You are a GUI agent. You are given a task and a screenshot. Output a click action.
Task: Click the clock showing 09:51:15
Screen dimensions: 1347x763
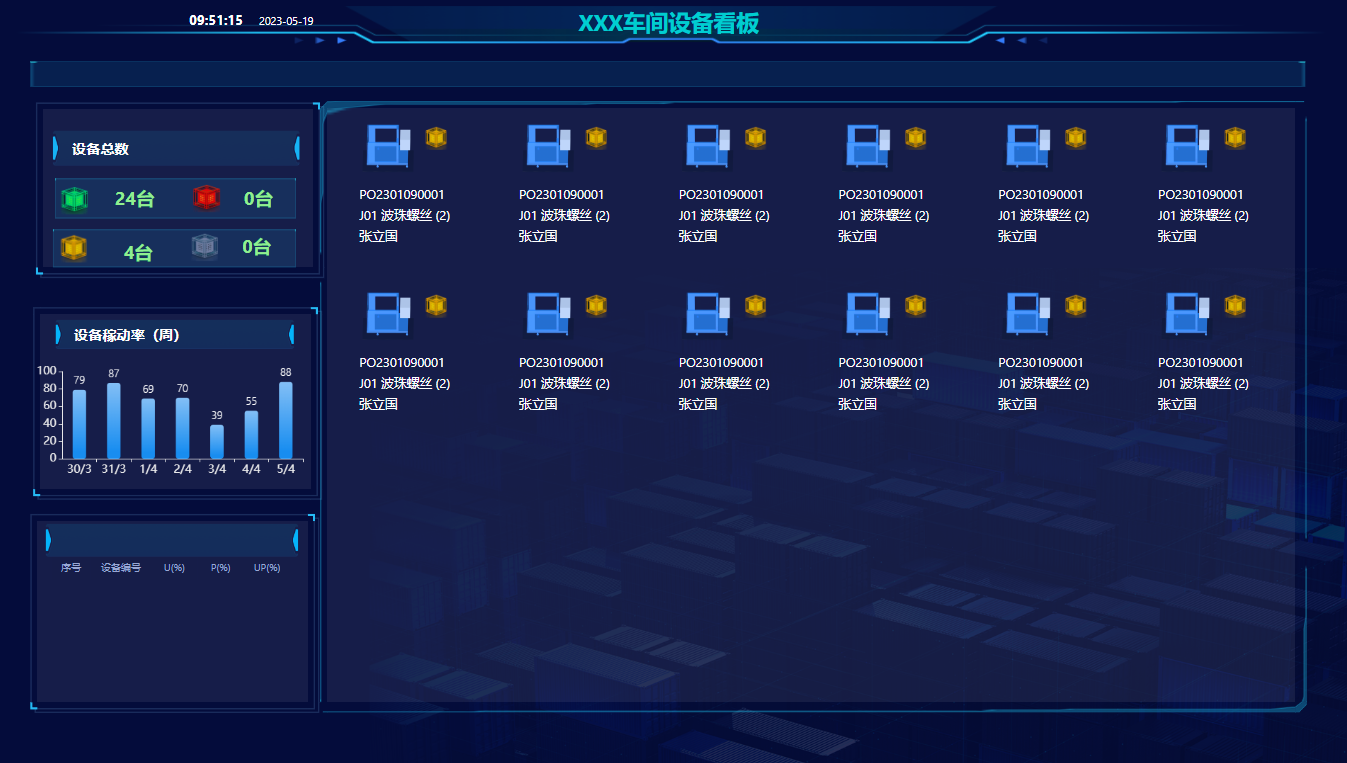point(216,20)
